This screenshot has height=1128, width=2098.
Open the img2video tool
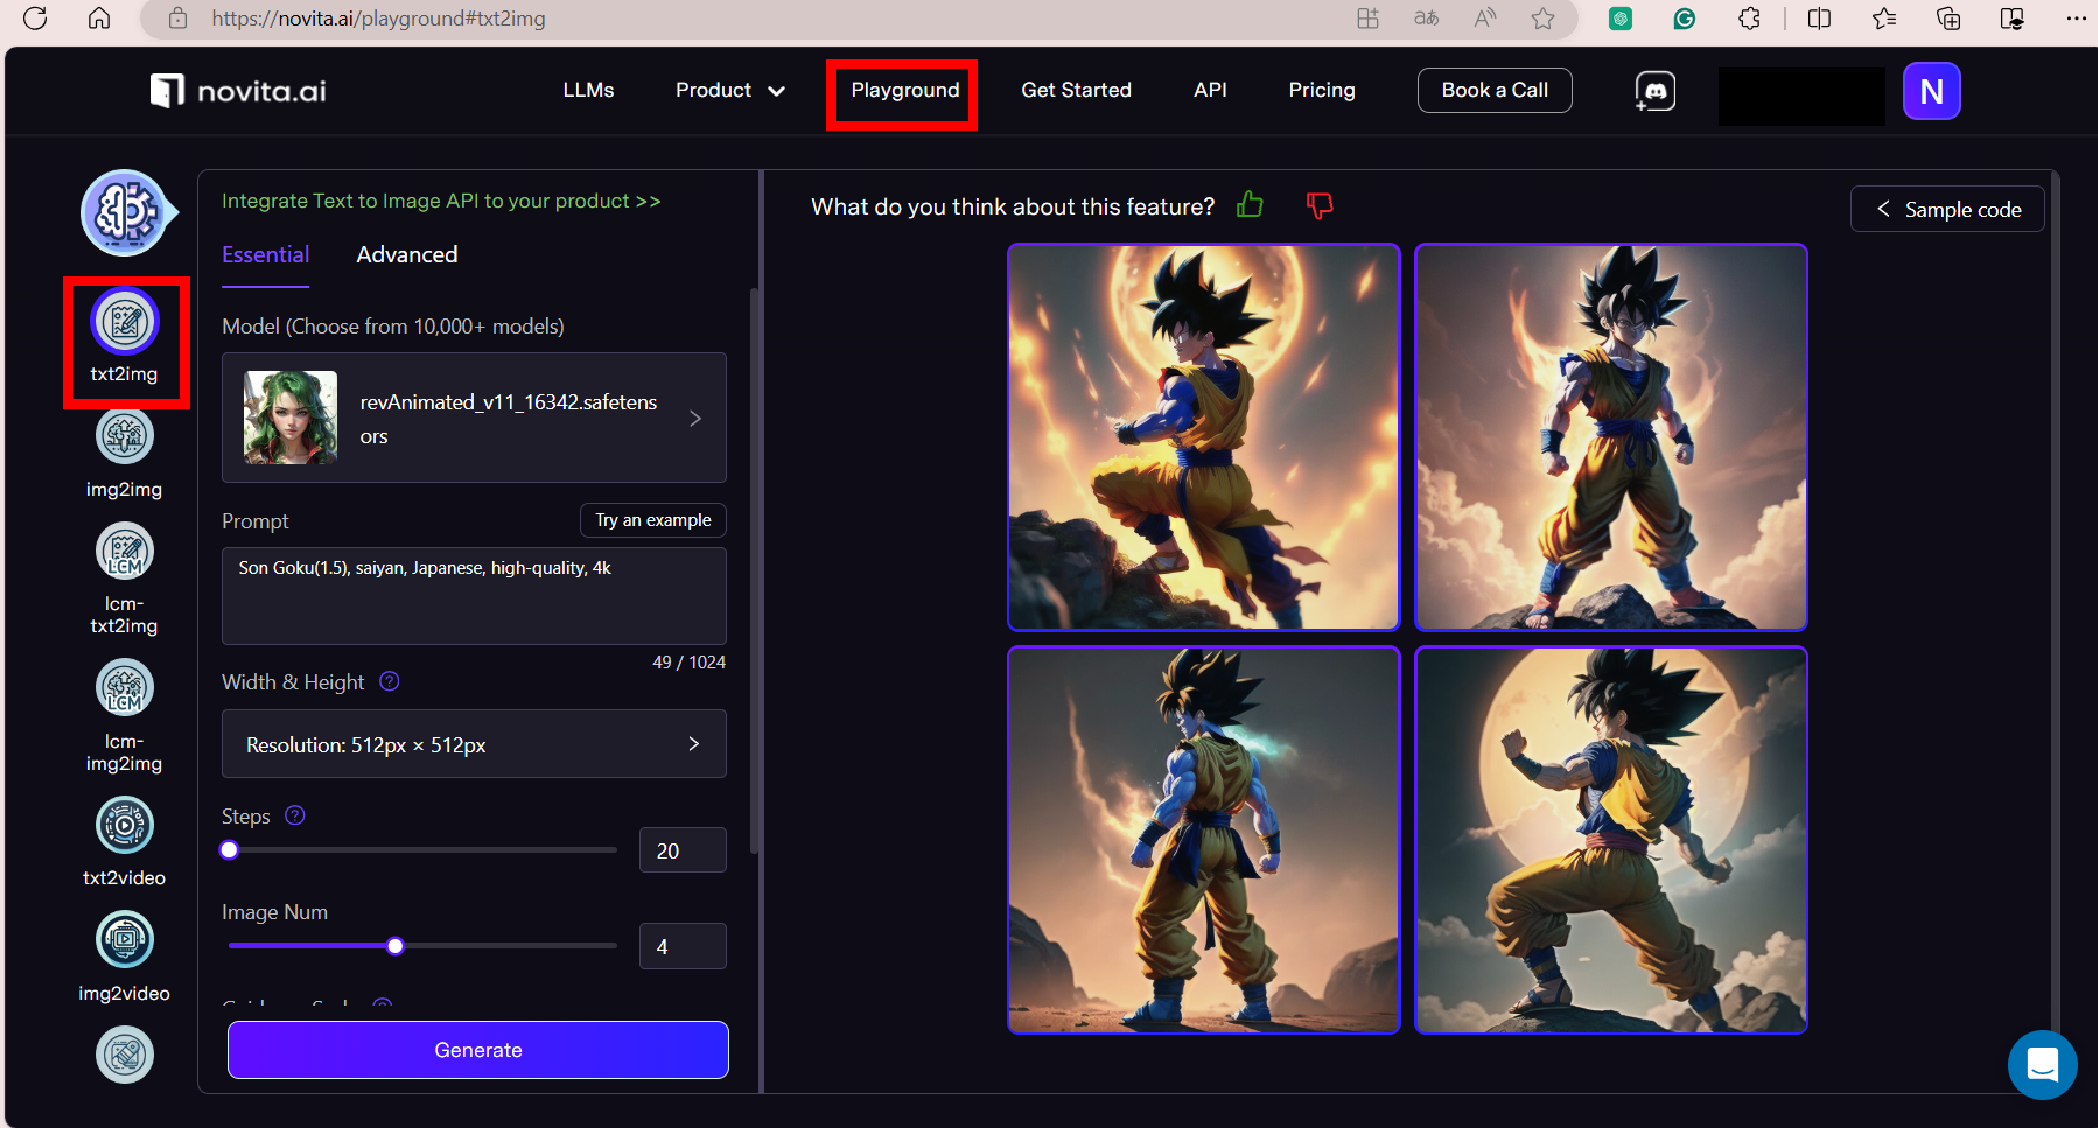(x=124, y=940)
